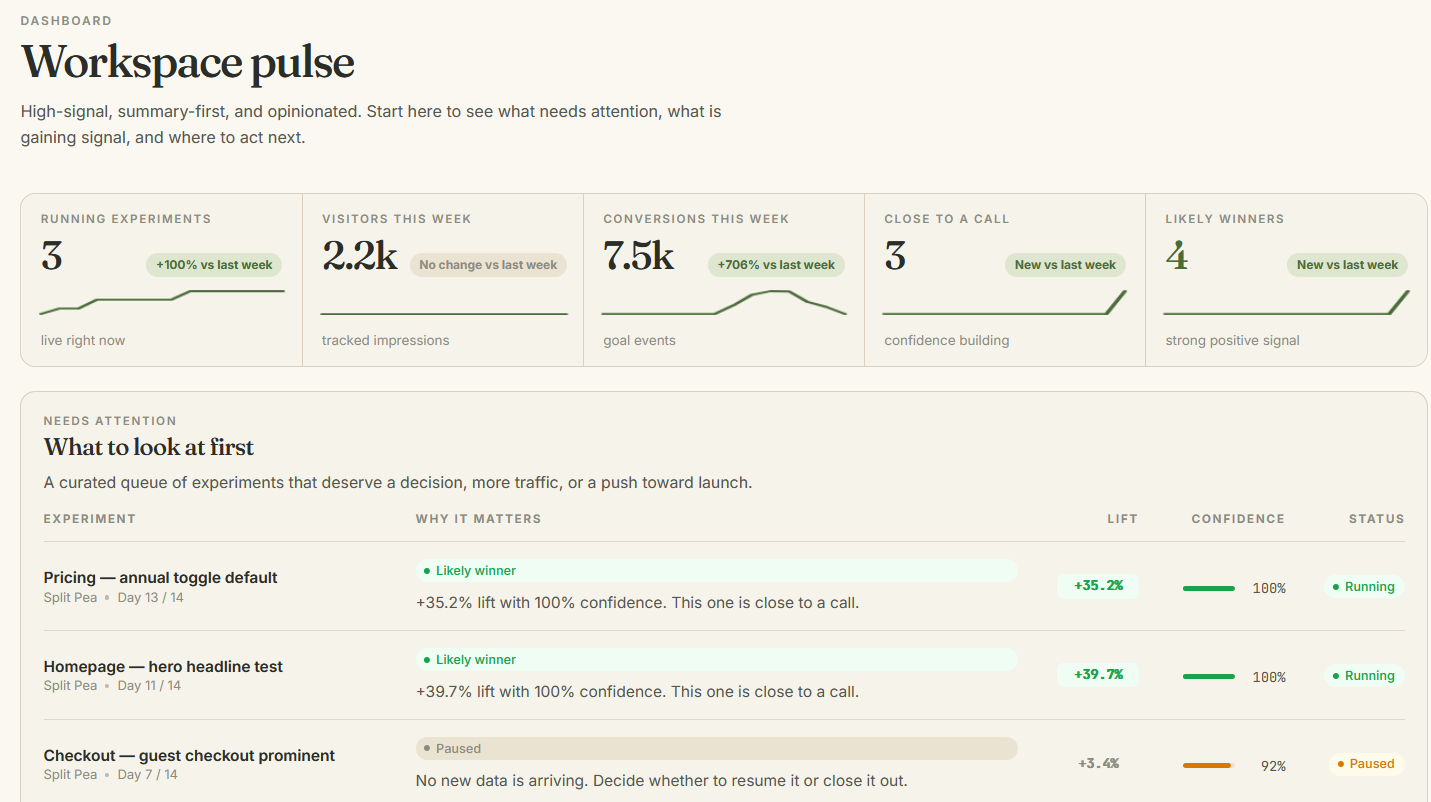Click the '+100% vs last week' badge
The width and height of the screenshot is (1431, 802).
pos(214,265)
